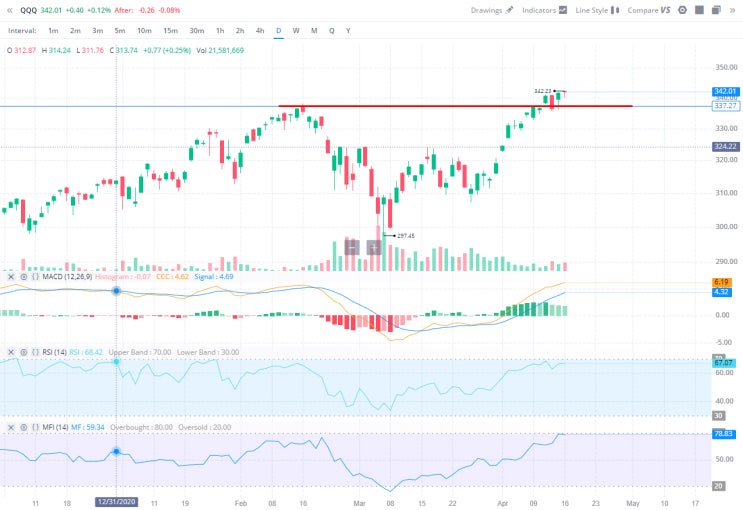Image resolution: width=743 pixels, height=510 pixels.
Task: Click the 297.45 low price annotation
Action: click(x=406, y=236)
